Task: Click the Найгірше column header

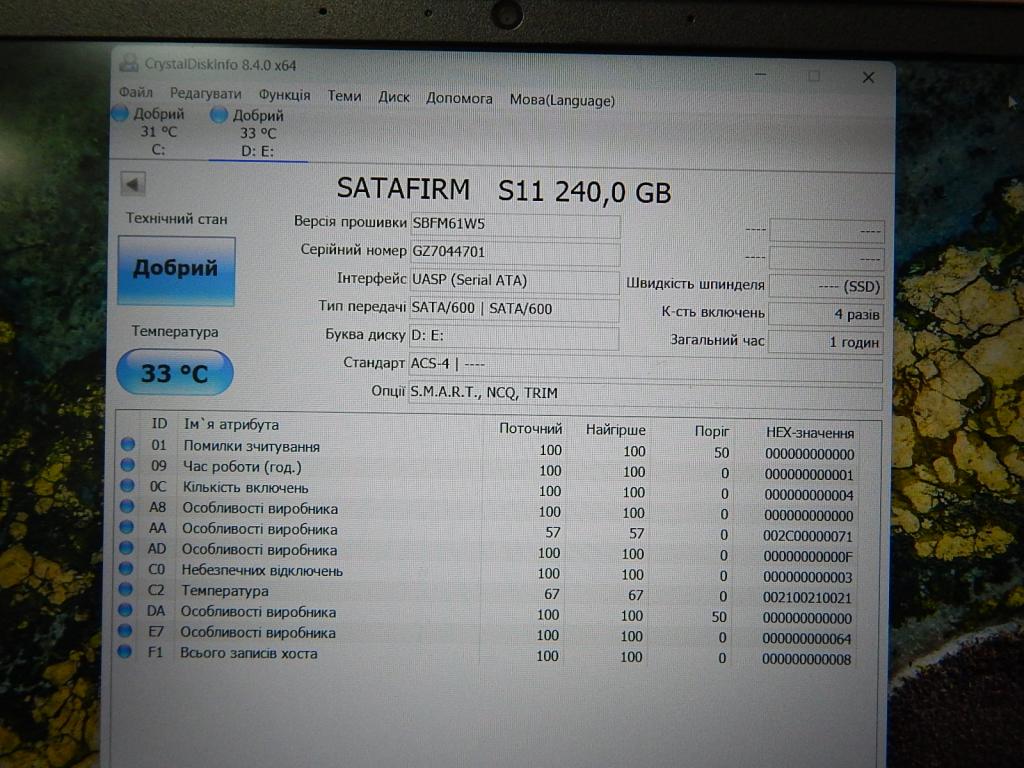Action: pyautogui.click(x=615, y=430)
